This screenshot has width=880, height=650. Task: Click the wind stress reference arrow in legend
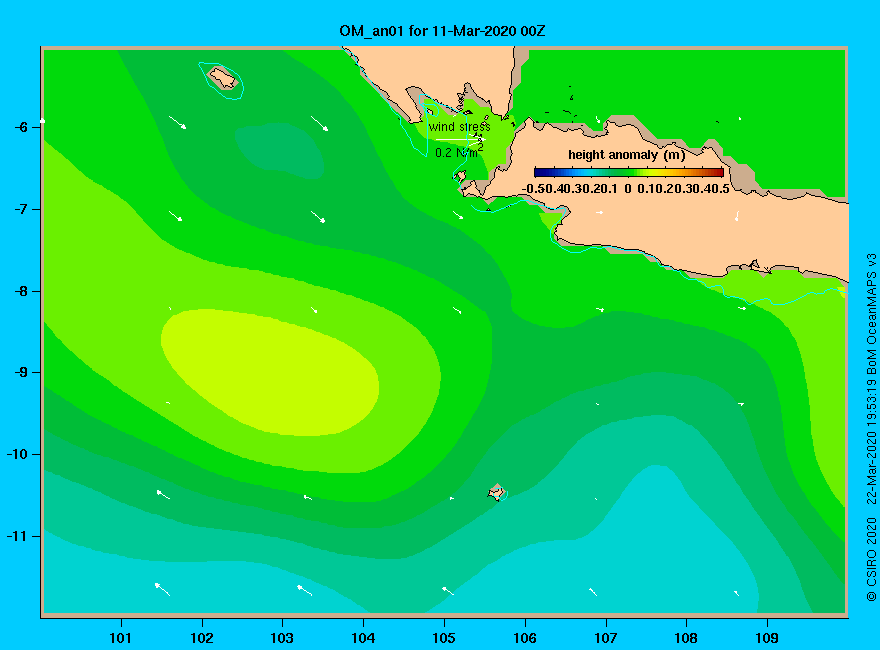coord(459,139)
